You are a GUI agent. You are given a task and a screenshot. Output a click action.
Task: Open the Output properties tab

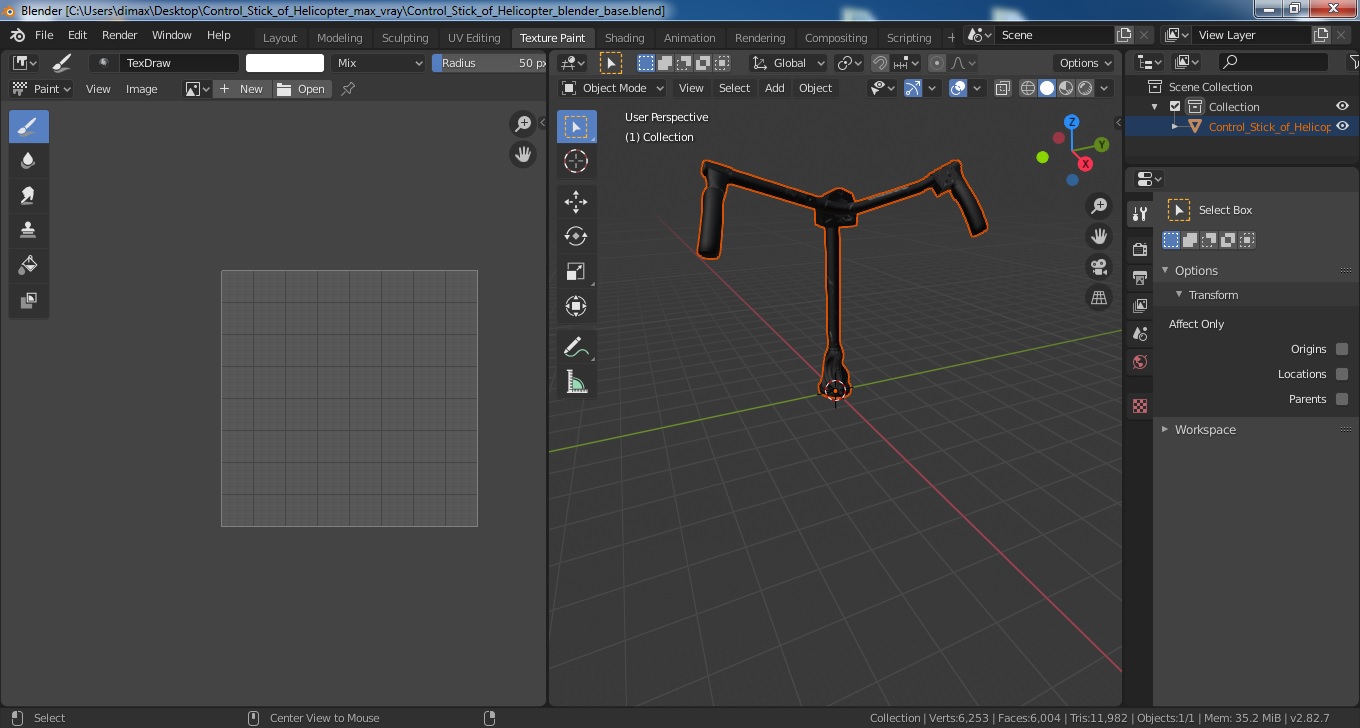(1139, 277)
